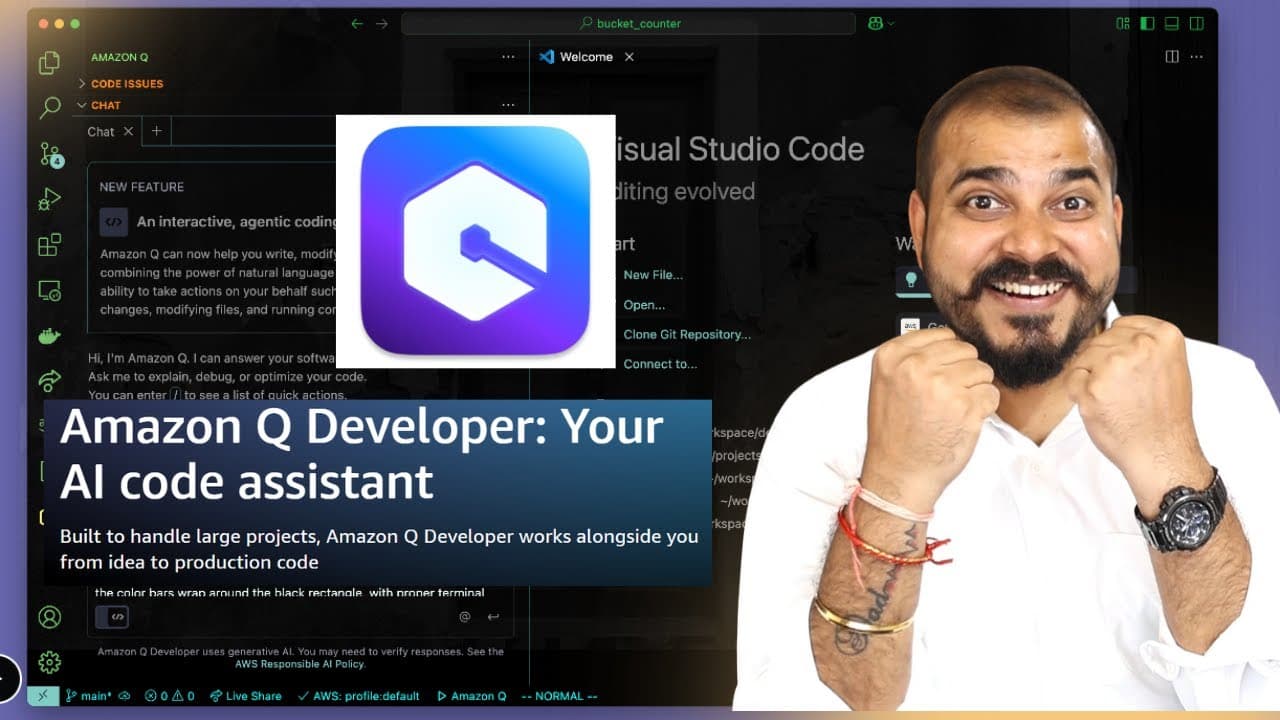Open the Run and Debug view
This screenshot has height=720, width=1280.
(x=49, y=199)
